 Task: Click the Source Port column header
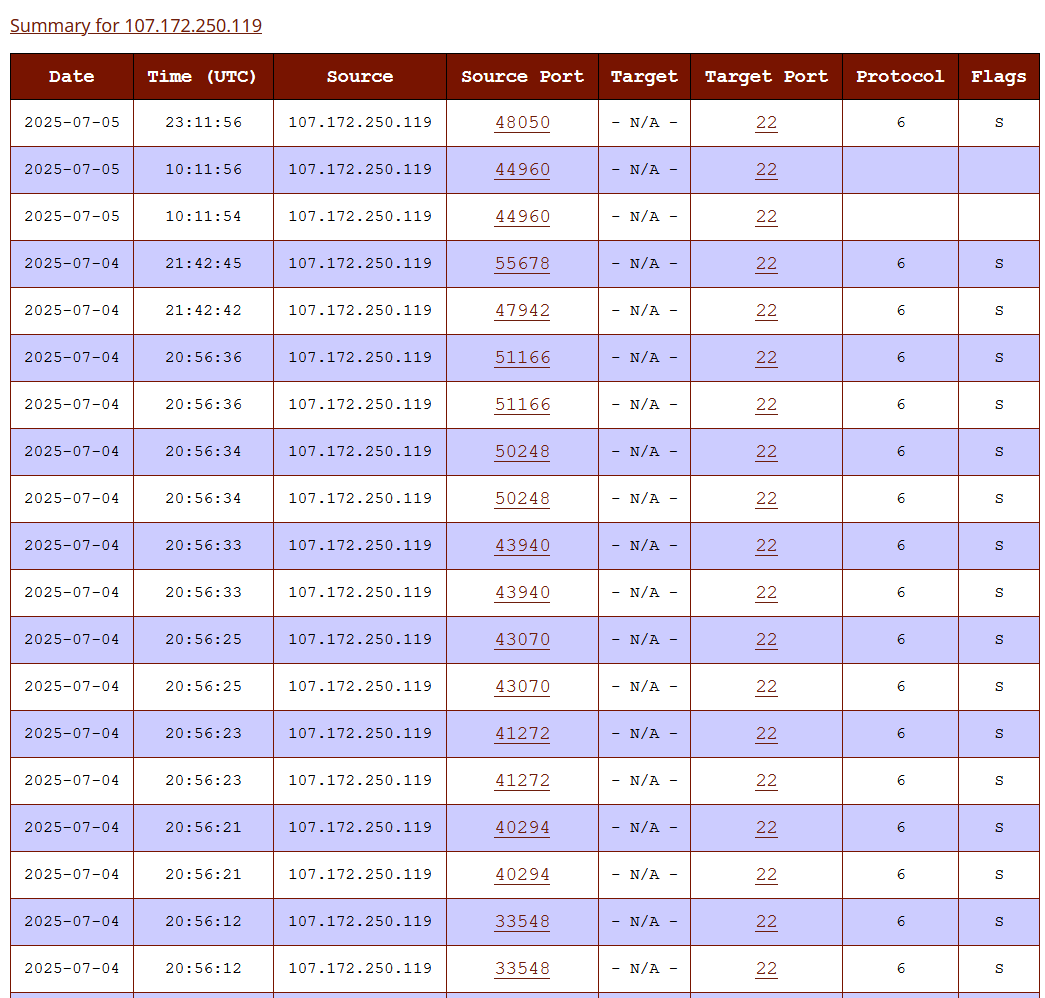click(522, 77)
